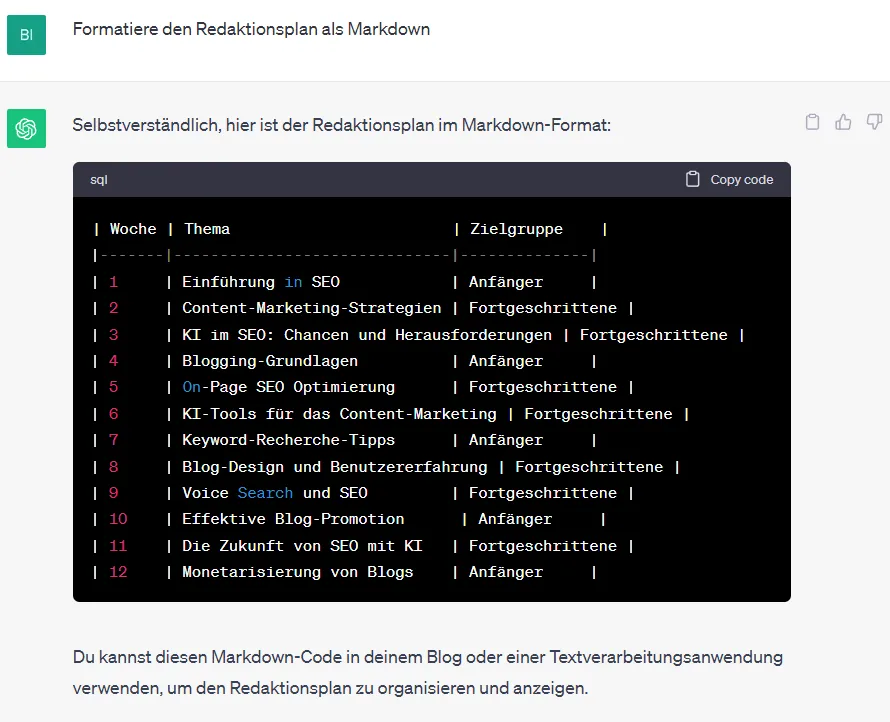This screenshot has width=890, height=722.
Task: Click 'On-Page SEO Optimierung' row text
Action: click(288, 387)
